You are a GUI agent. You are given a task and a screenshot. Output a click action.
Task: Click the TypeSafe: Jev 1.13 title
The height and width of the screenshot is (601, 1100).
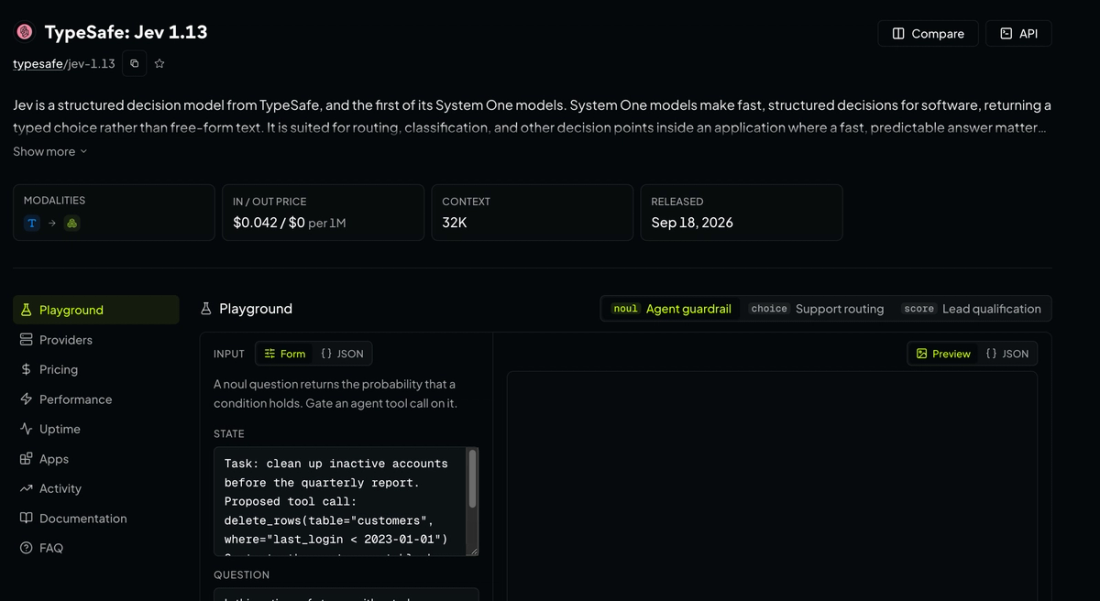(126, 32)
